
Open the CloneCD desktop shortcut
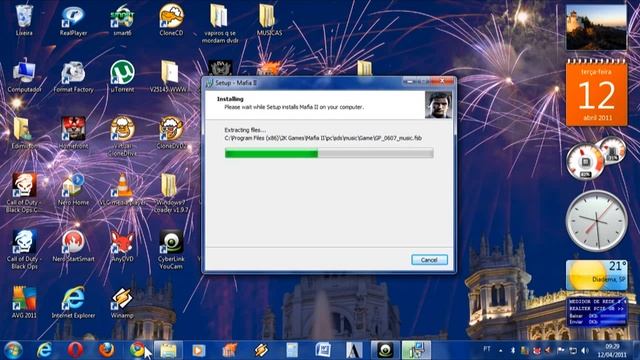click(171, 20)
